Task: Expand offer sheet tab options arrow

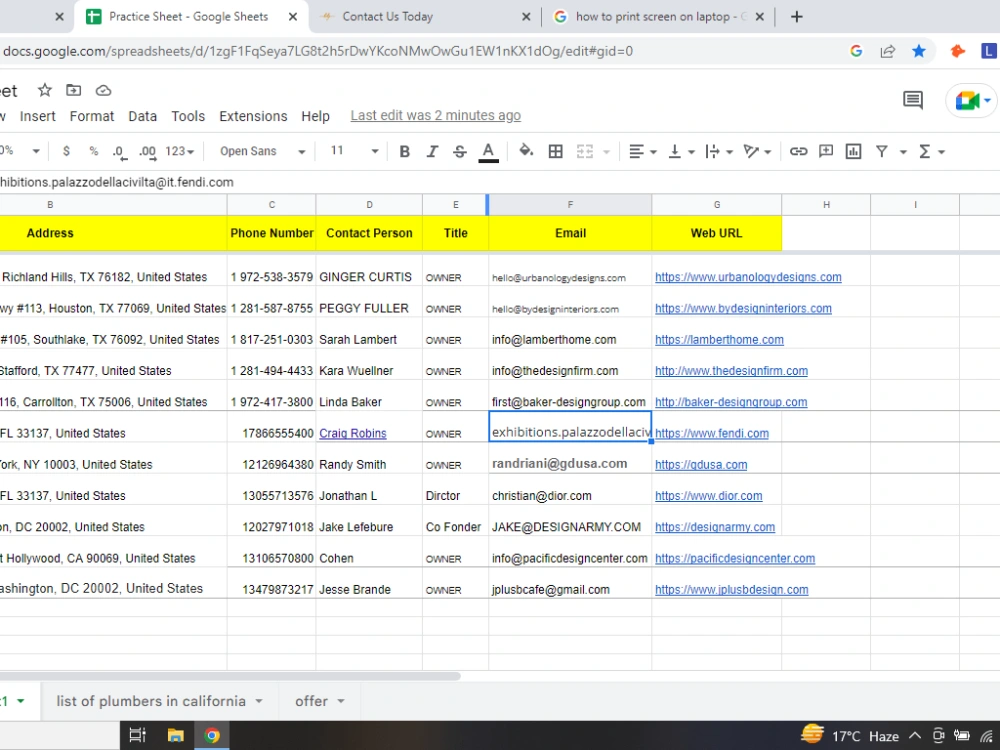Action: (x=341, y=701)
